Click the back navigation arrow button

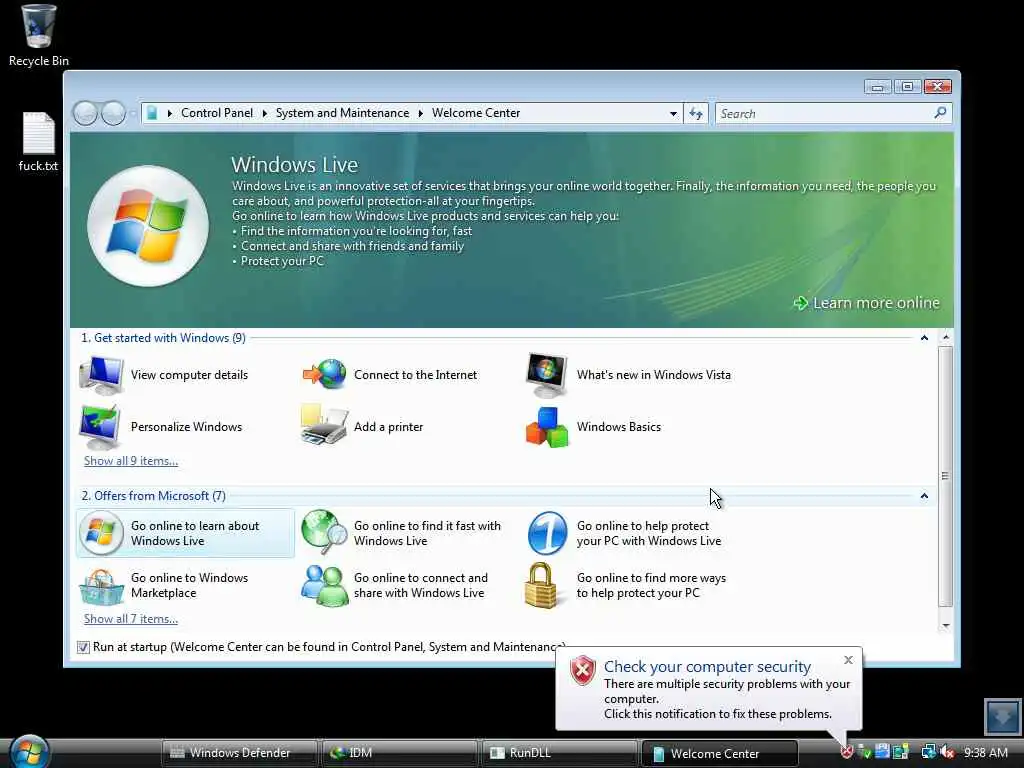pos(85,114)
